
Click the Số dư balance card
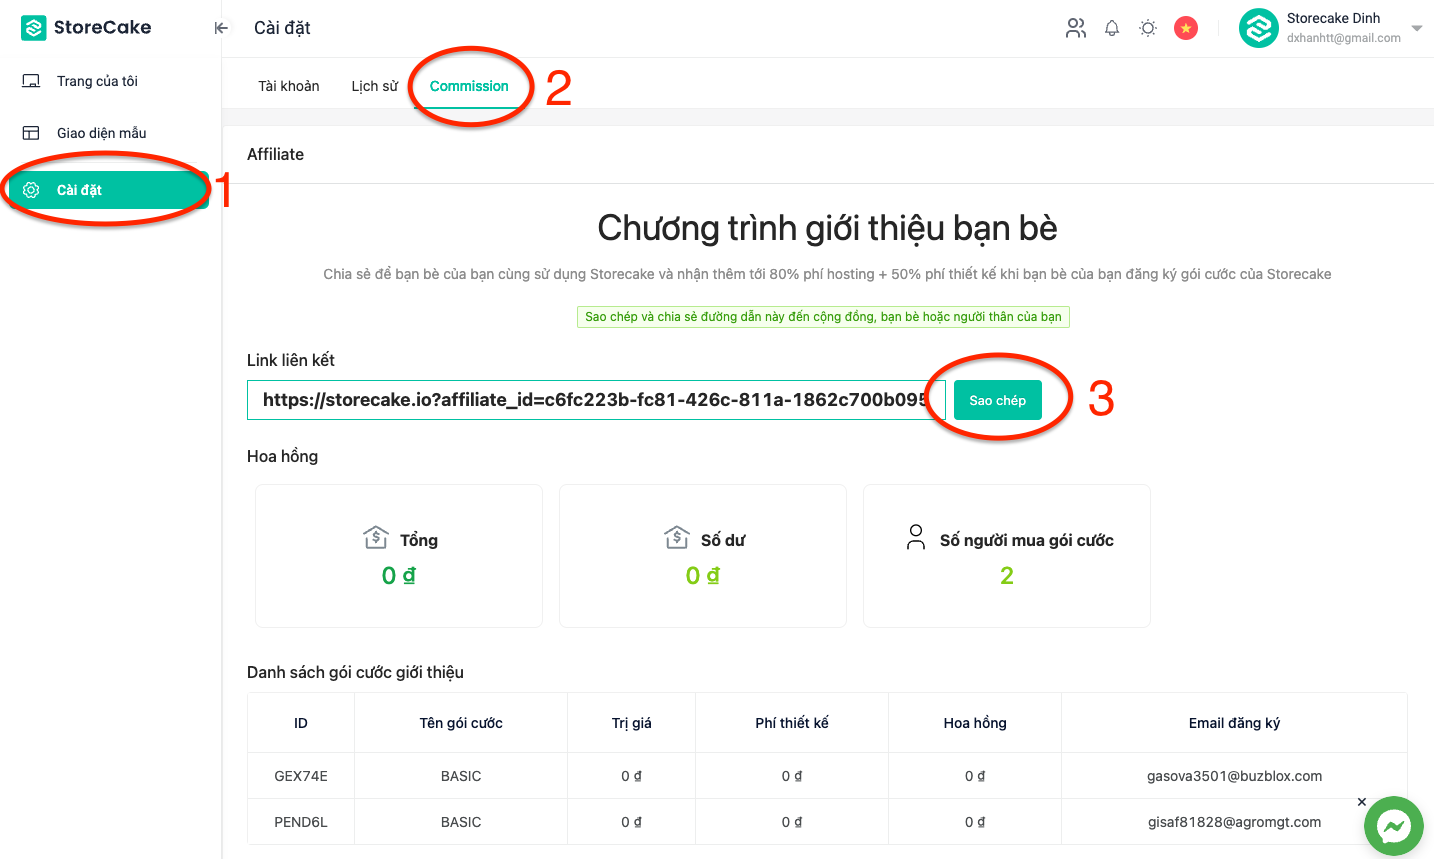click(702, 556)
